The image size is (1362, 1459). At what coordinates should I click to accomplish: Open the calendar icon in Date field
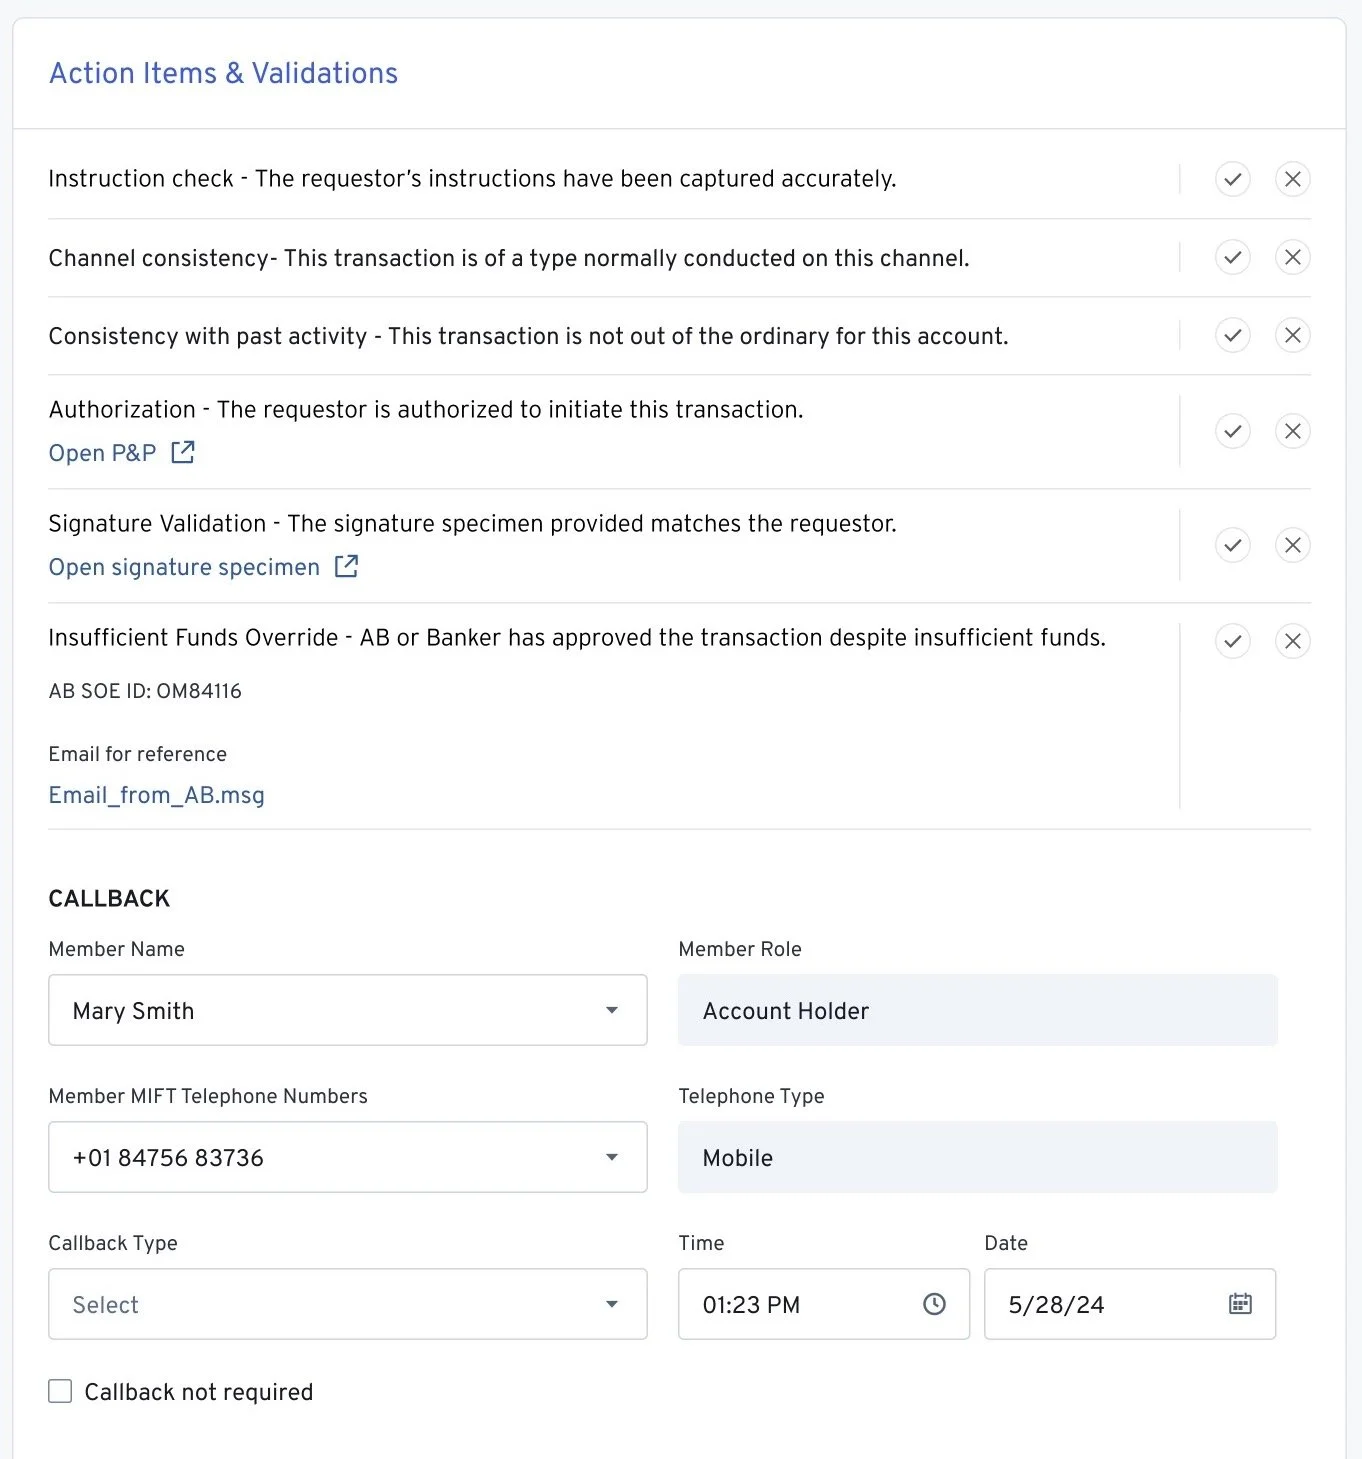click(x=1240, y=1304)
